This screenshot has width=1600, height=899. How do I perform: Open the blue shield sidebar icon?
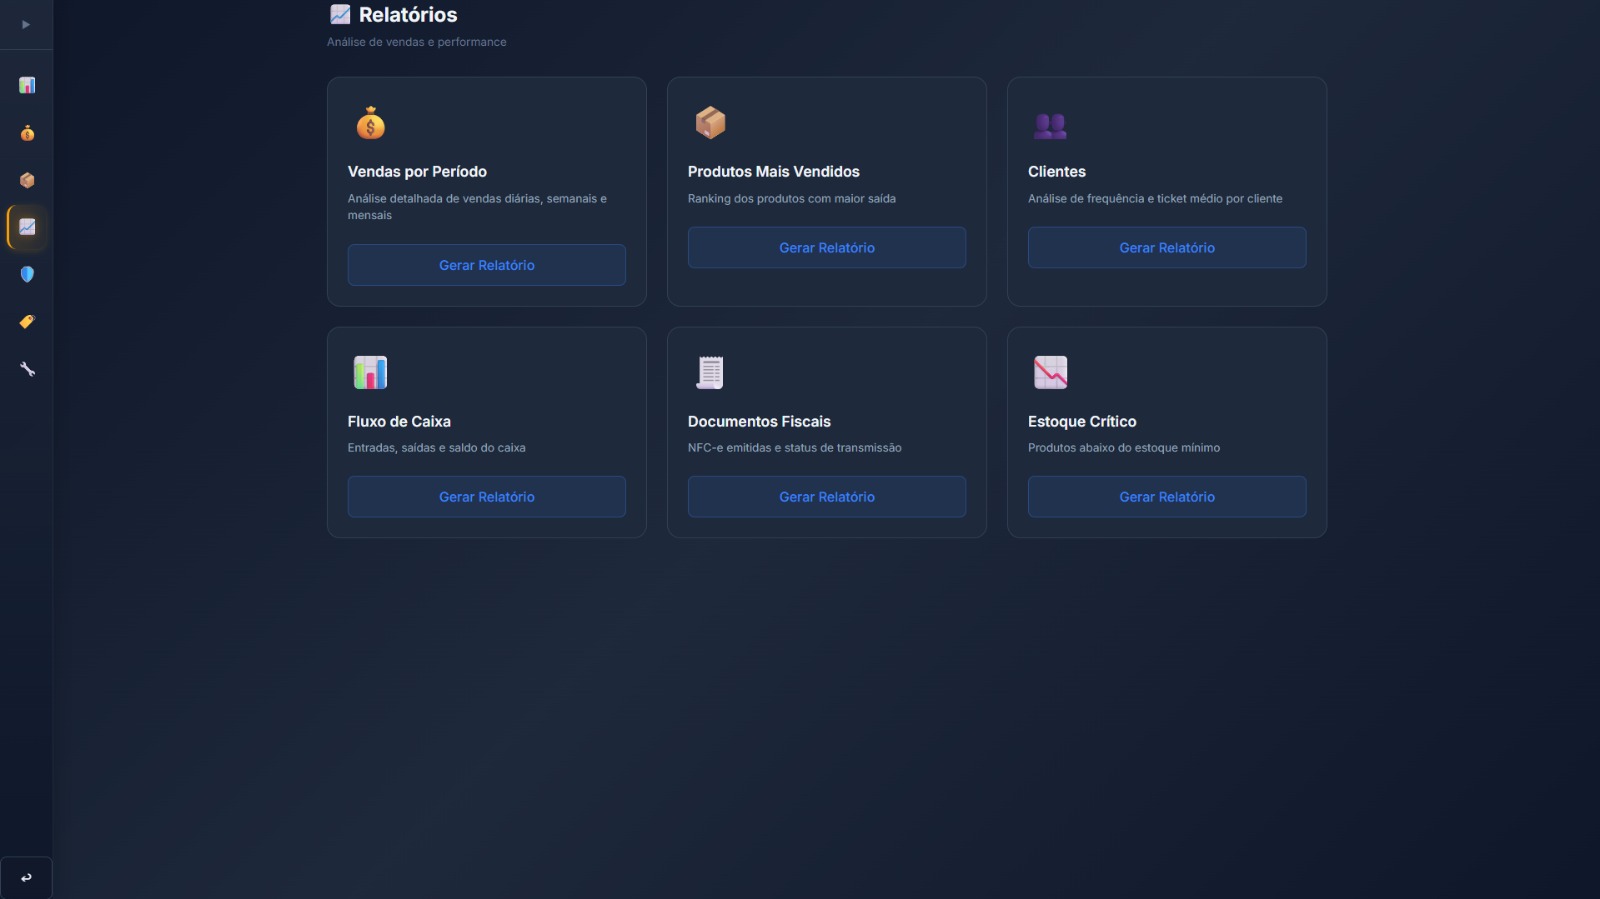coord(27,274)
